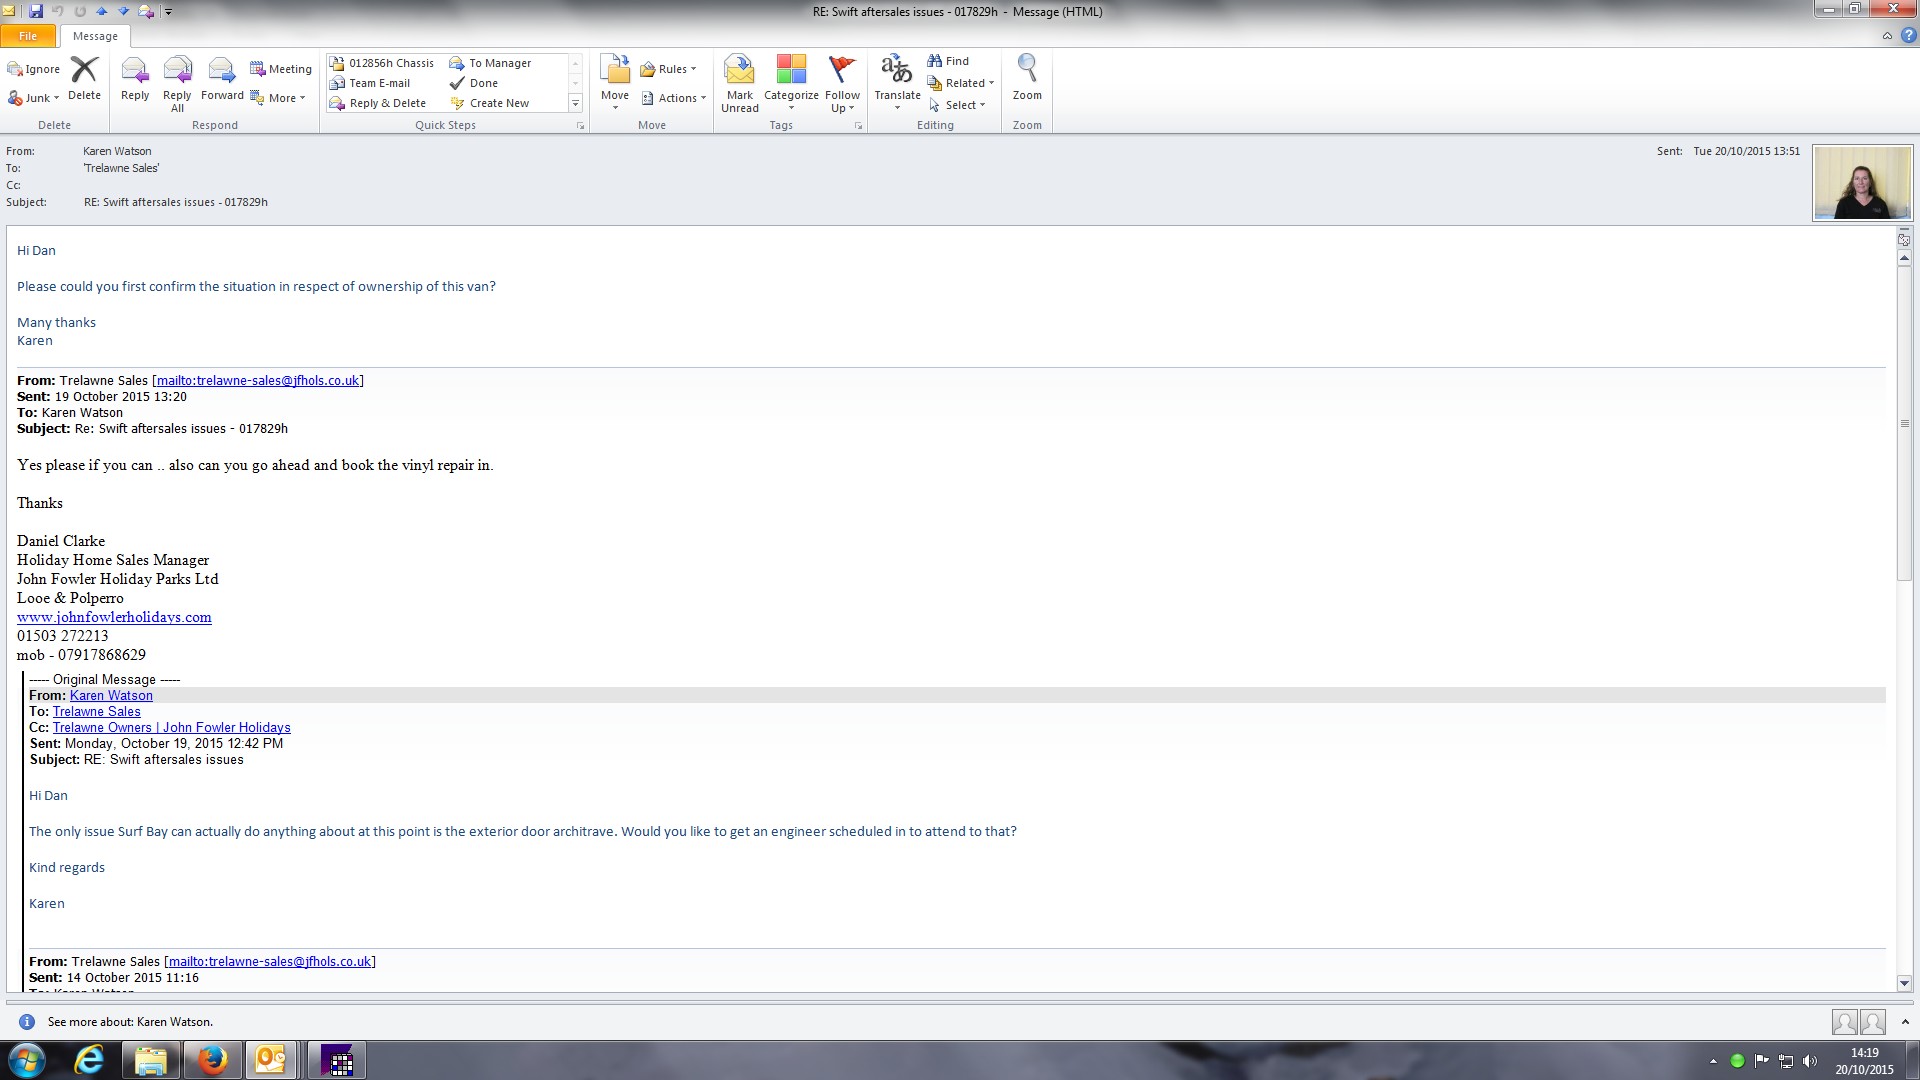Image resolution: width=1920 pixels, height=1080 pixels.
Task: Open the Categorize color dropdown
Action: (791, 83)
